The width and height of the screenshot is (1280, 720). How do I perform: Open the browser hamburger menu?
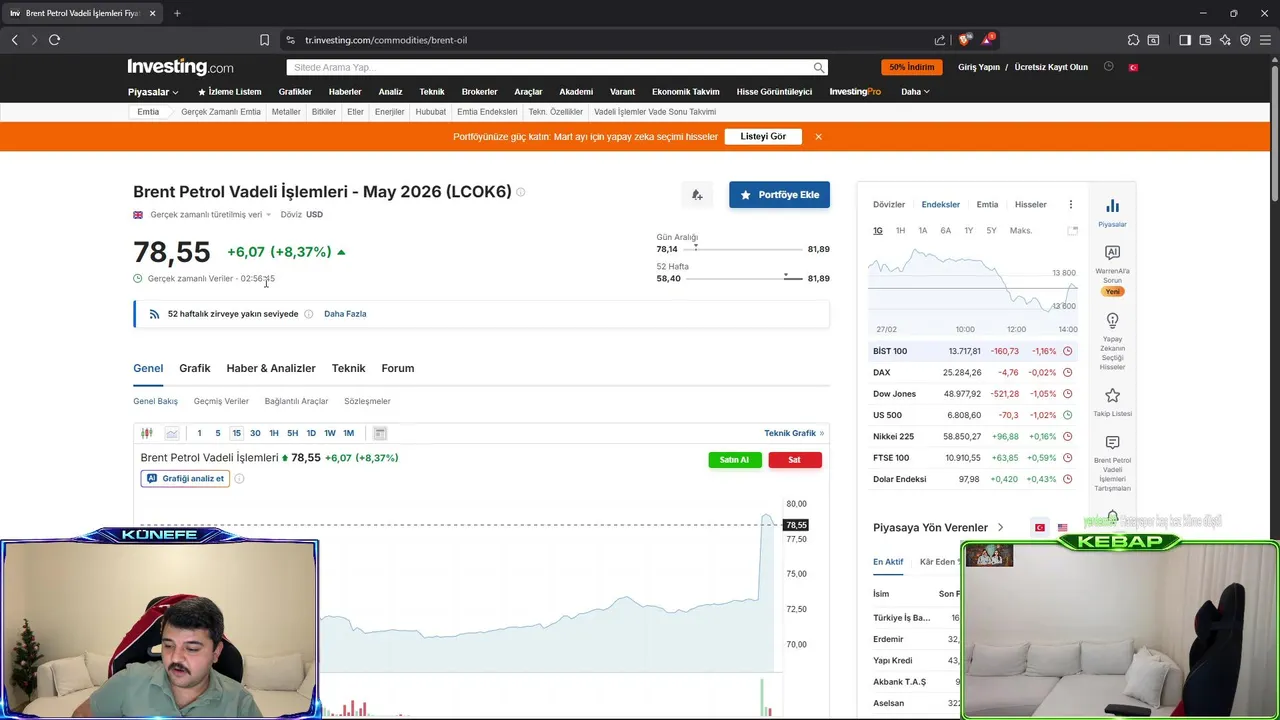coord(1265,40)
